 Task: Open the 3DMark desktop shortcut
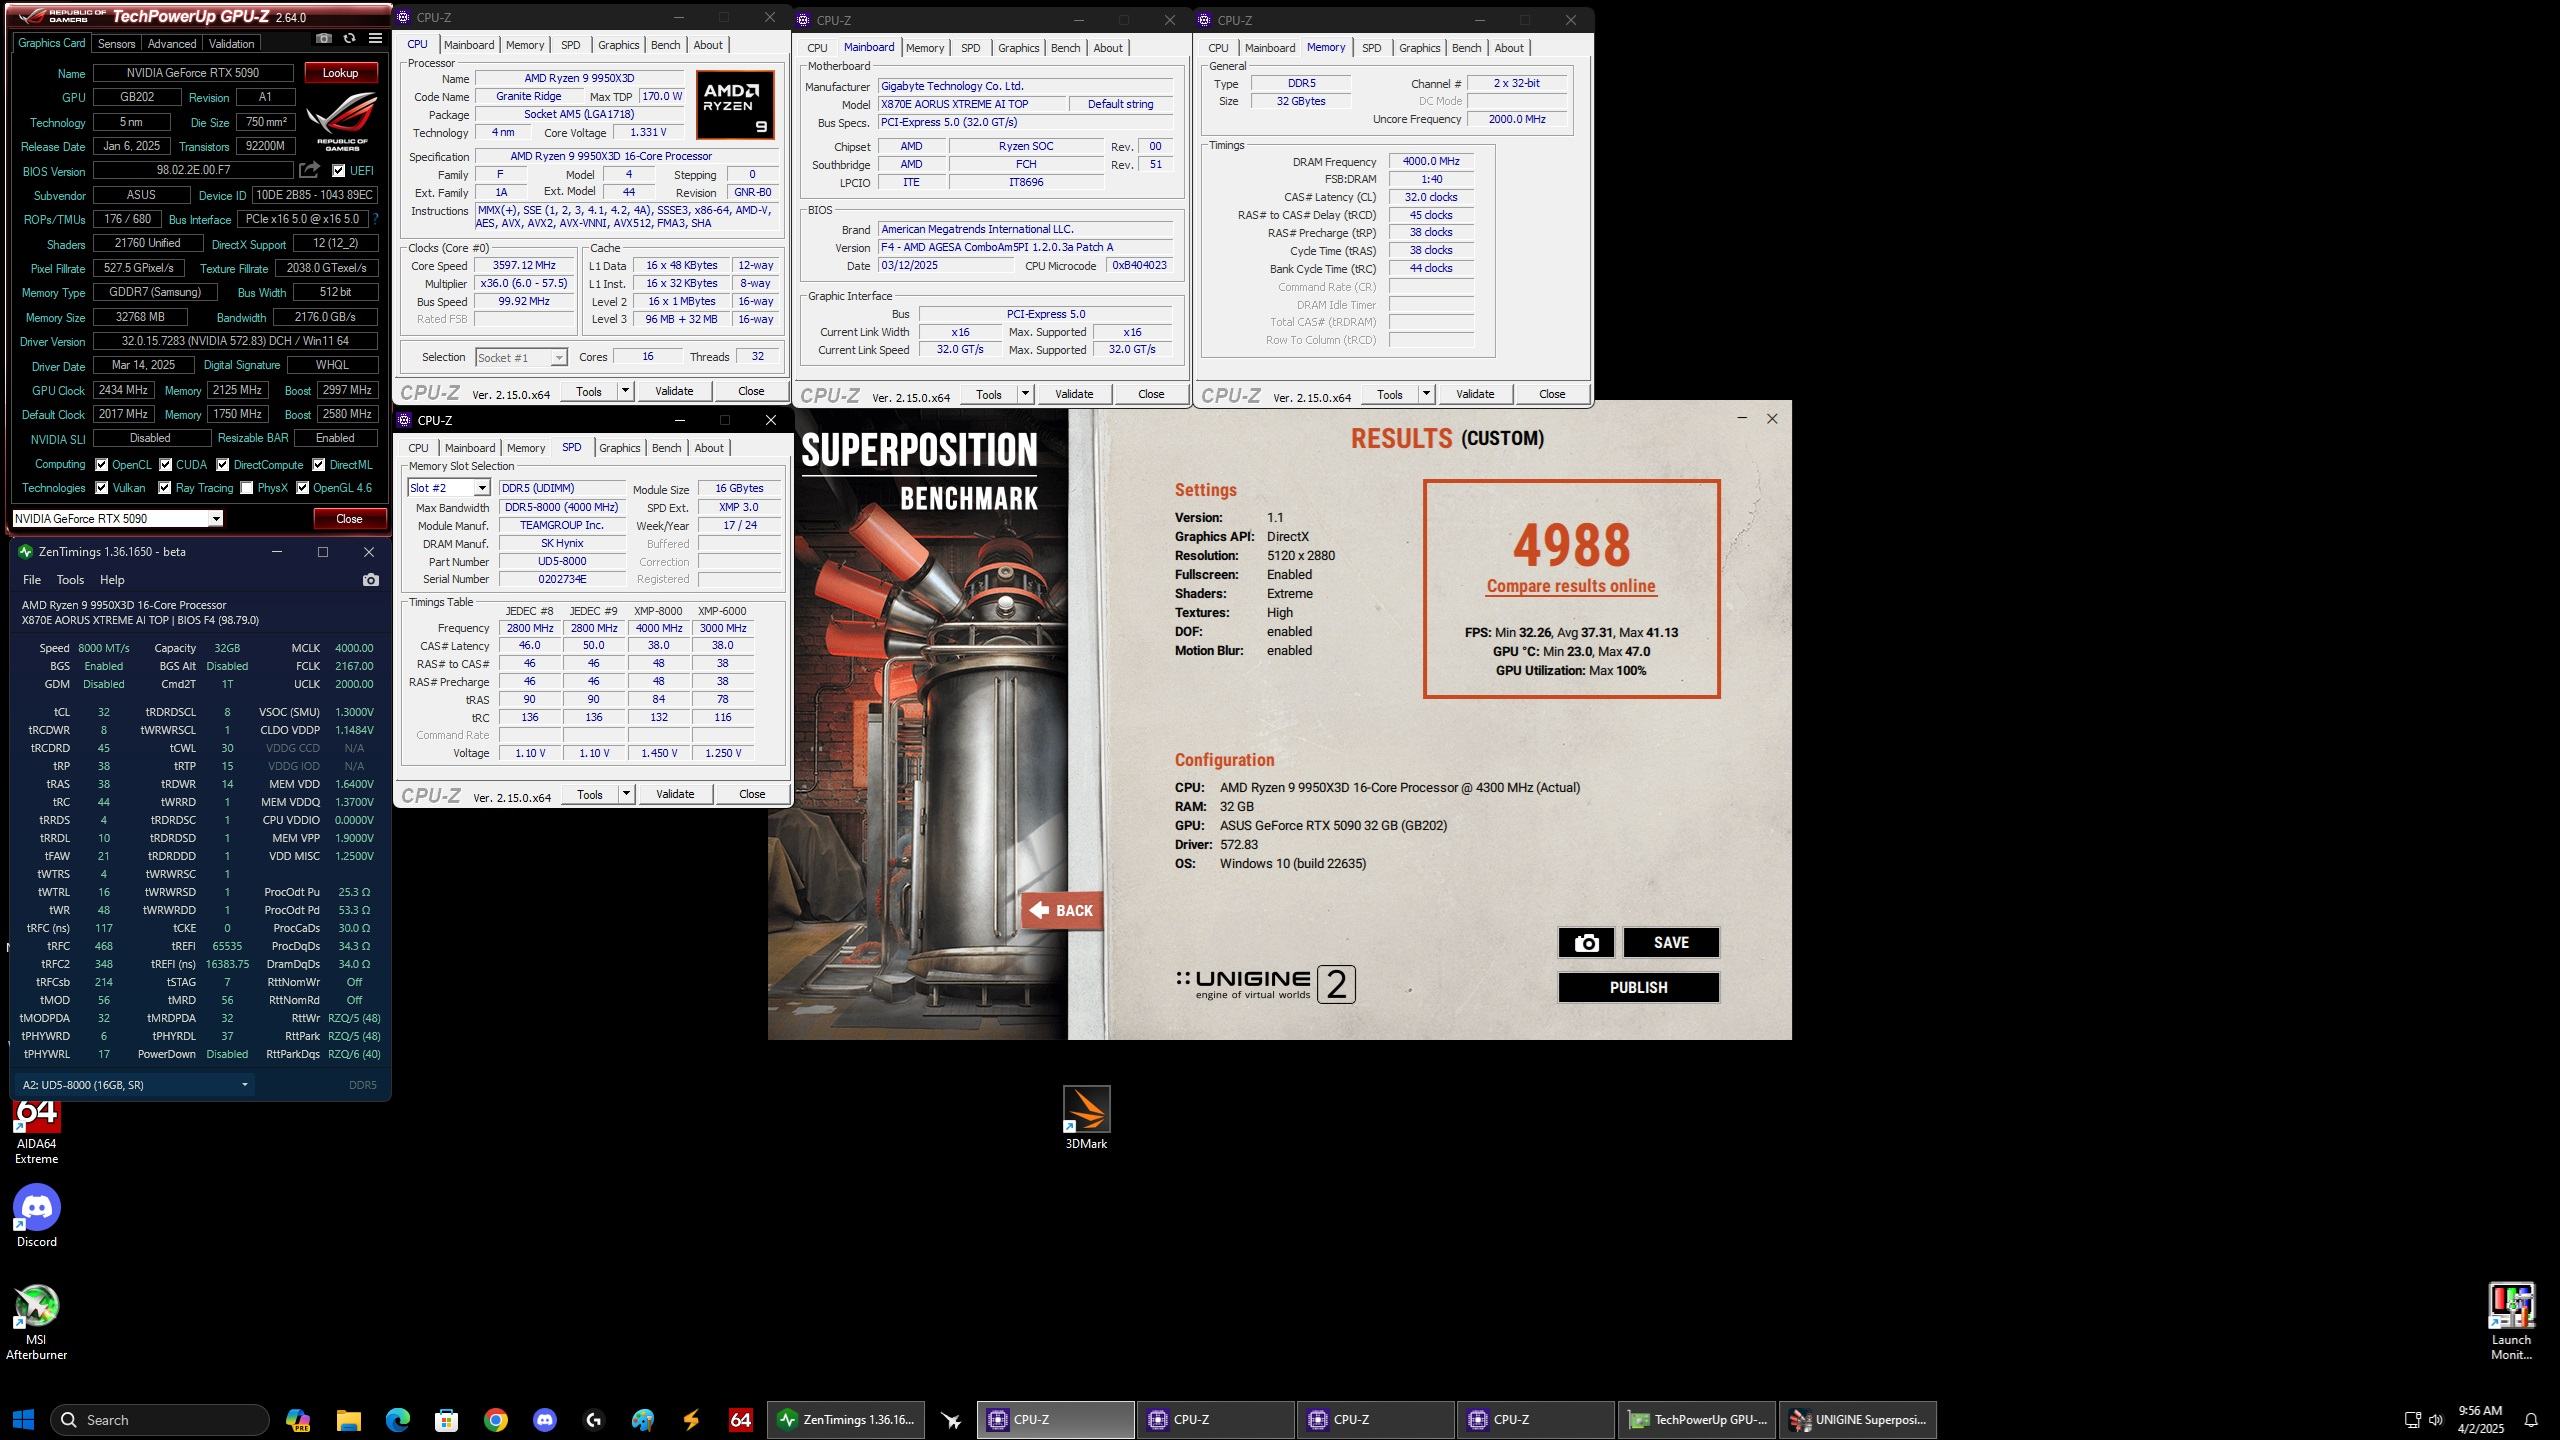pos(1086,1118)
